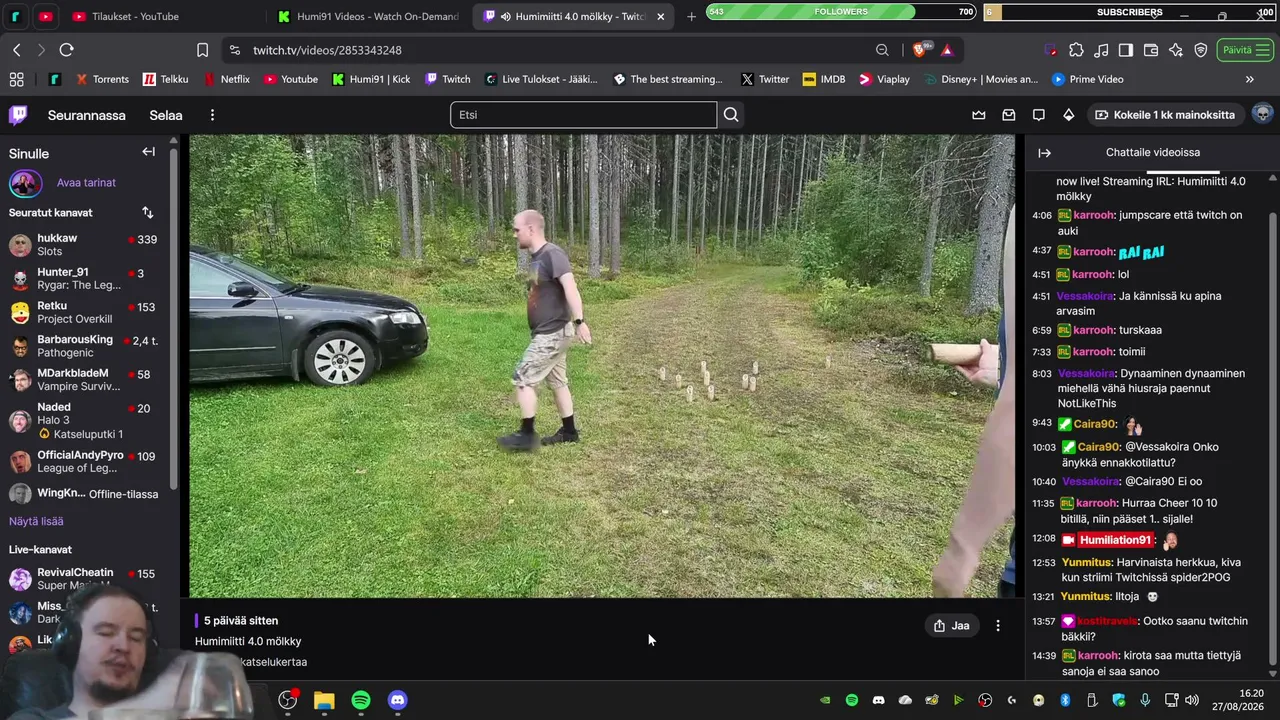Open the media control music note icon
This screenshot has width=1280, height=720.
(1101, 50)
